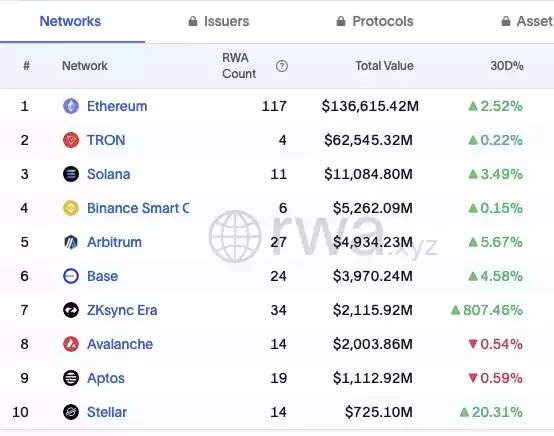
Task: Open the locked Protocols tab
Action: point(375,21)
